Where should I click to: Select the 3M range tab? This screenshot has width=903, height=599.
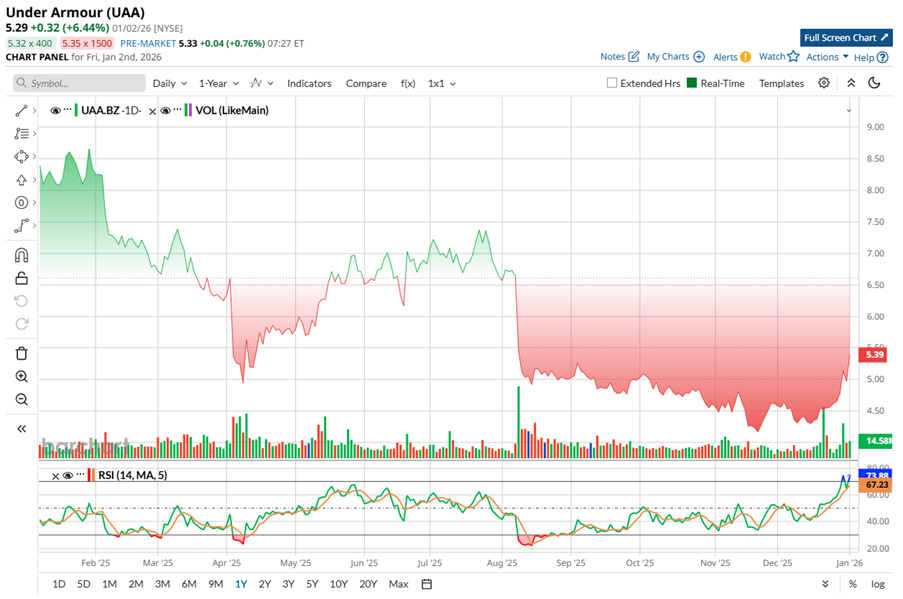pos(162,584)
